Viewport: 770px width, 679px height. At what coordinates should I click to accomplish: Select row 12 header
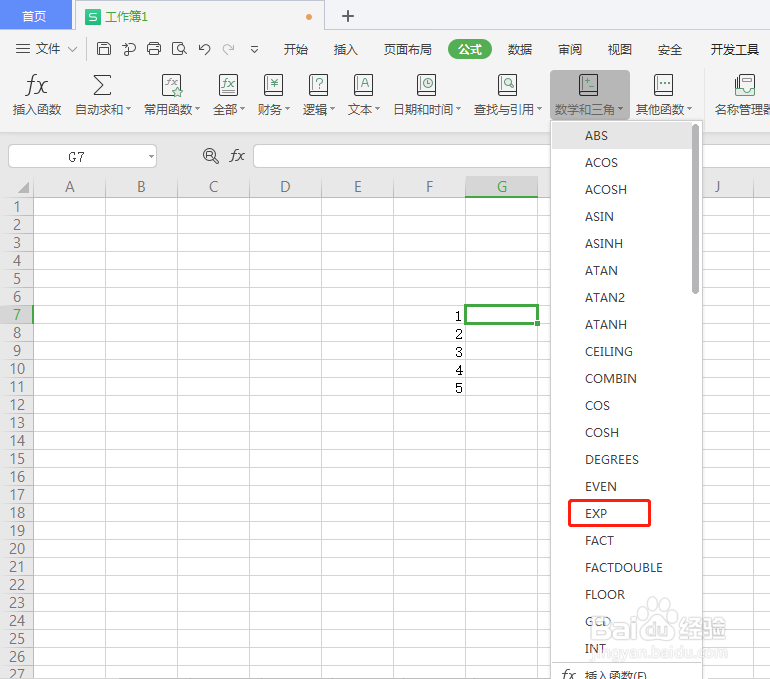click(x=17, y=405)
